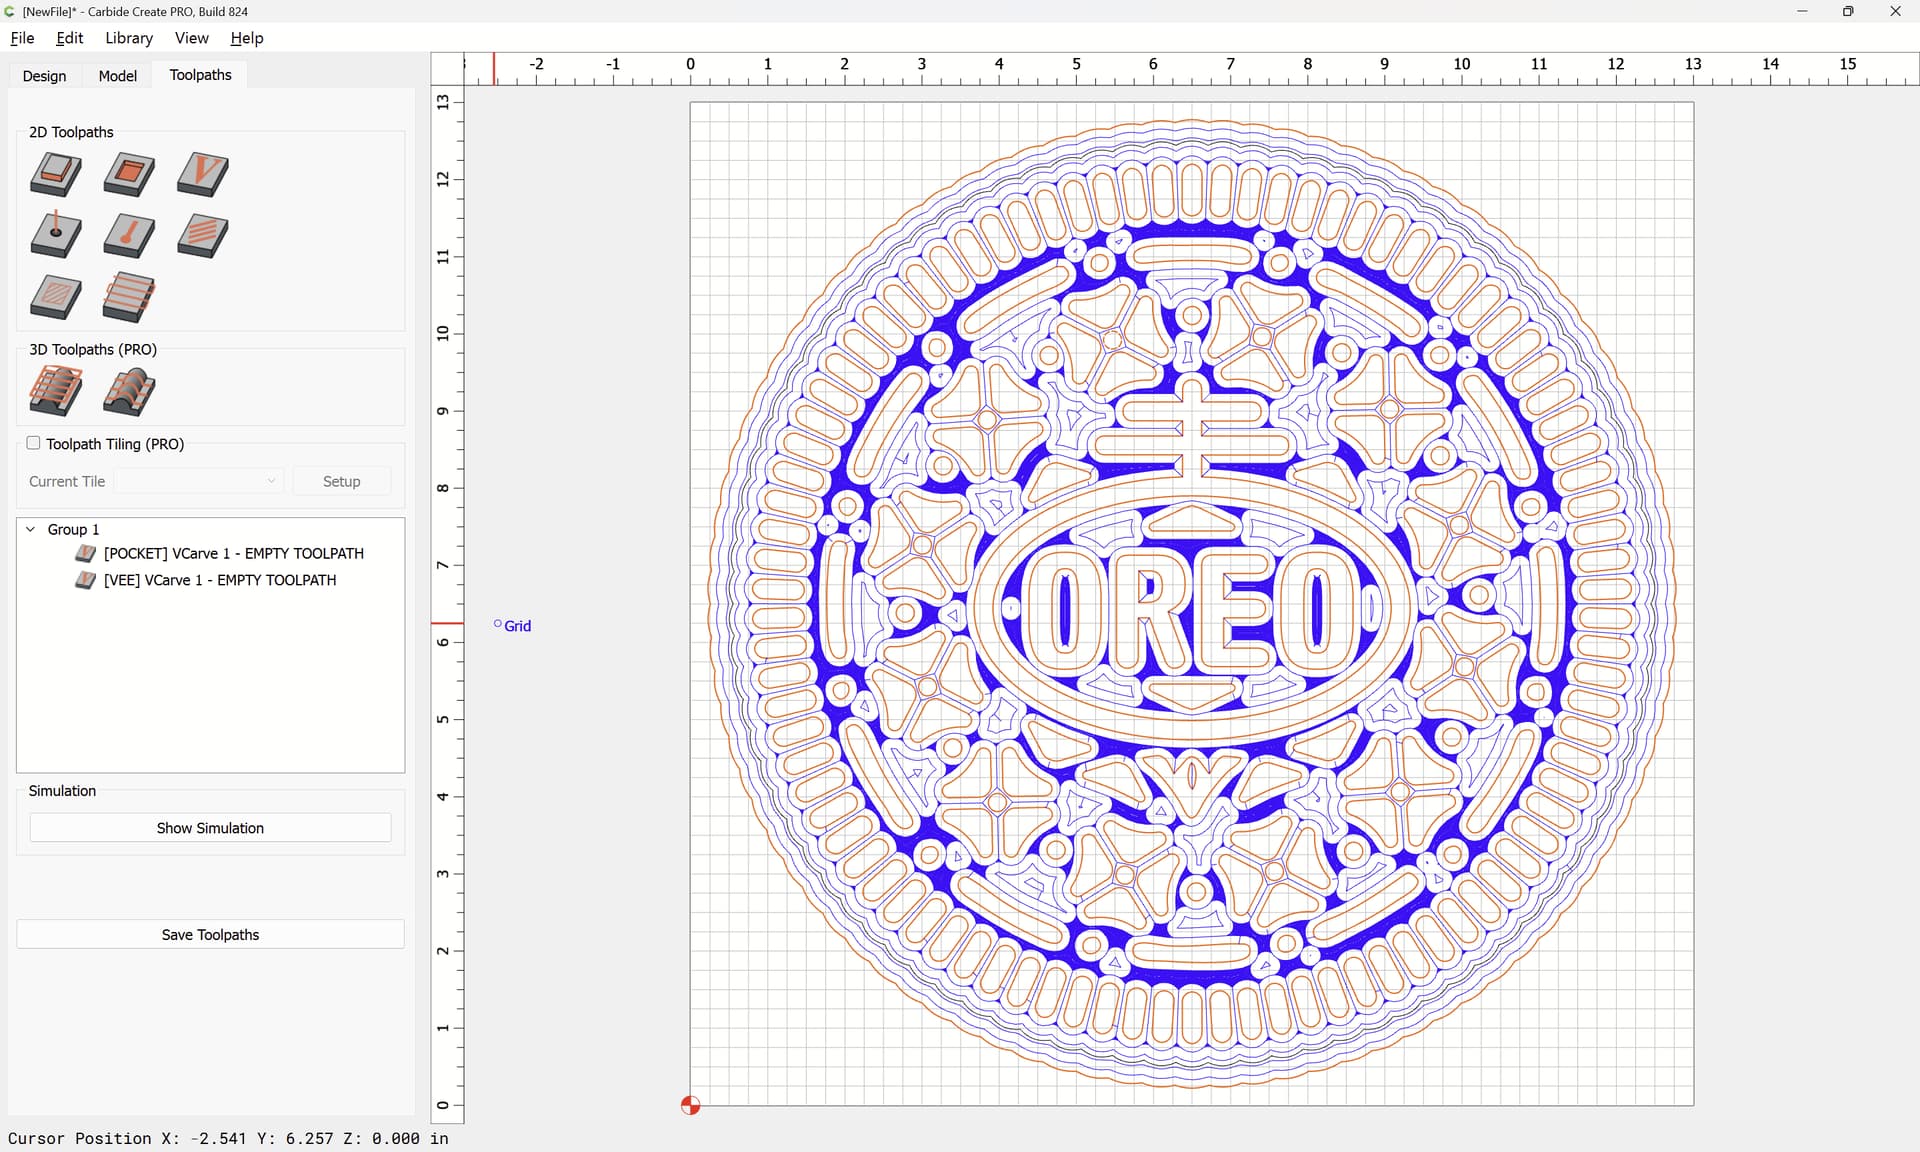Click the Show Simulation button
This screenshot has width=1920, height=1152.
click(210, 828)
